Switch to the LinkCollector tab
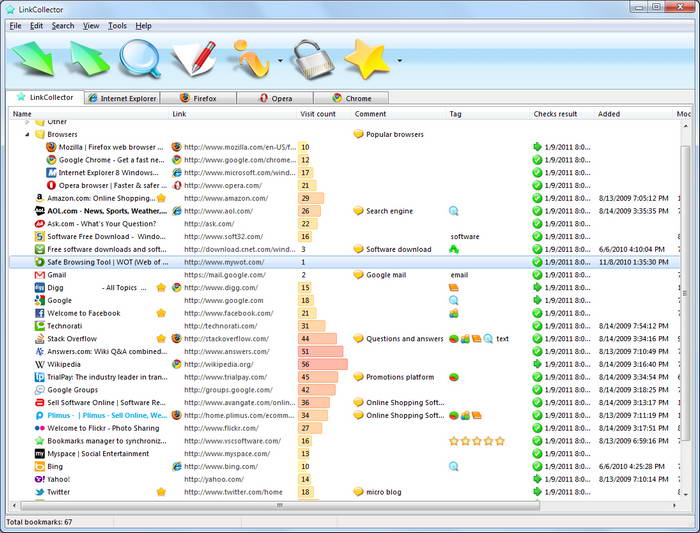700x533 pixels. pos(45,97)
